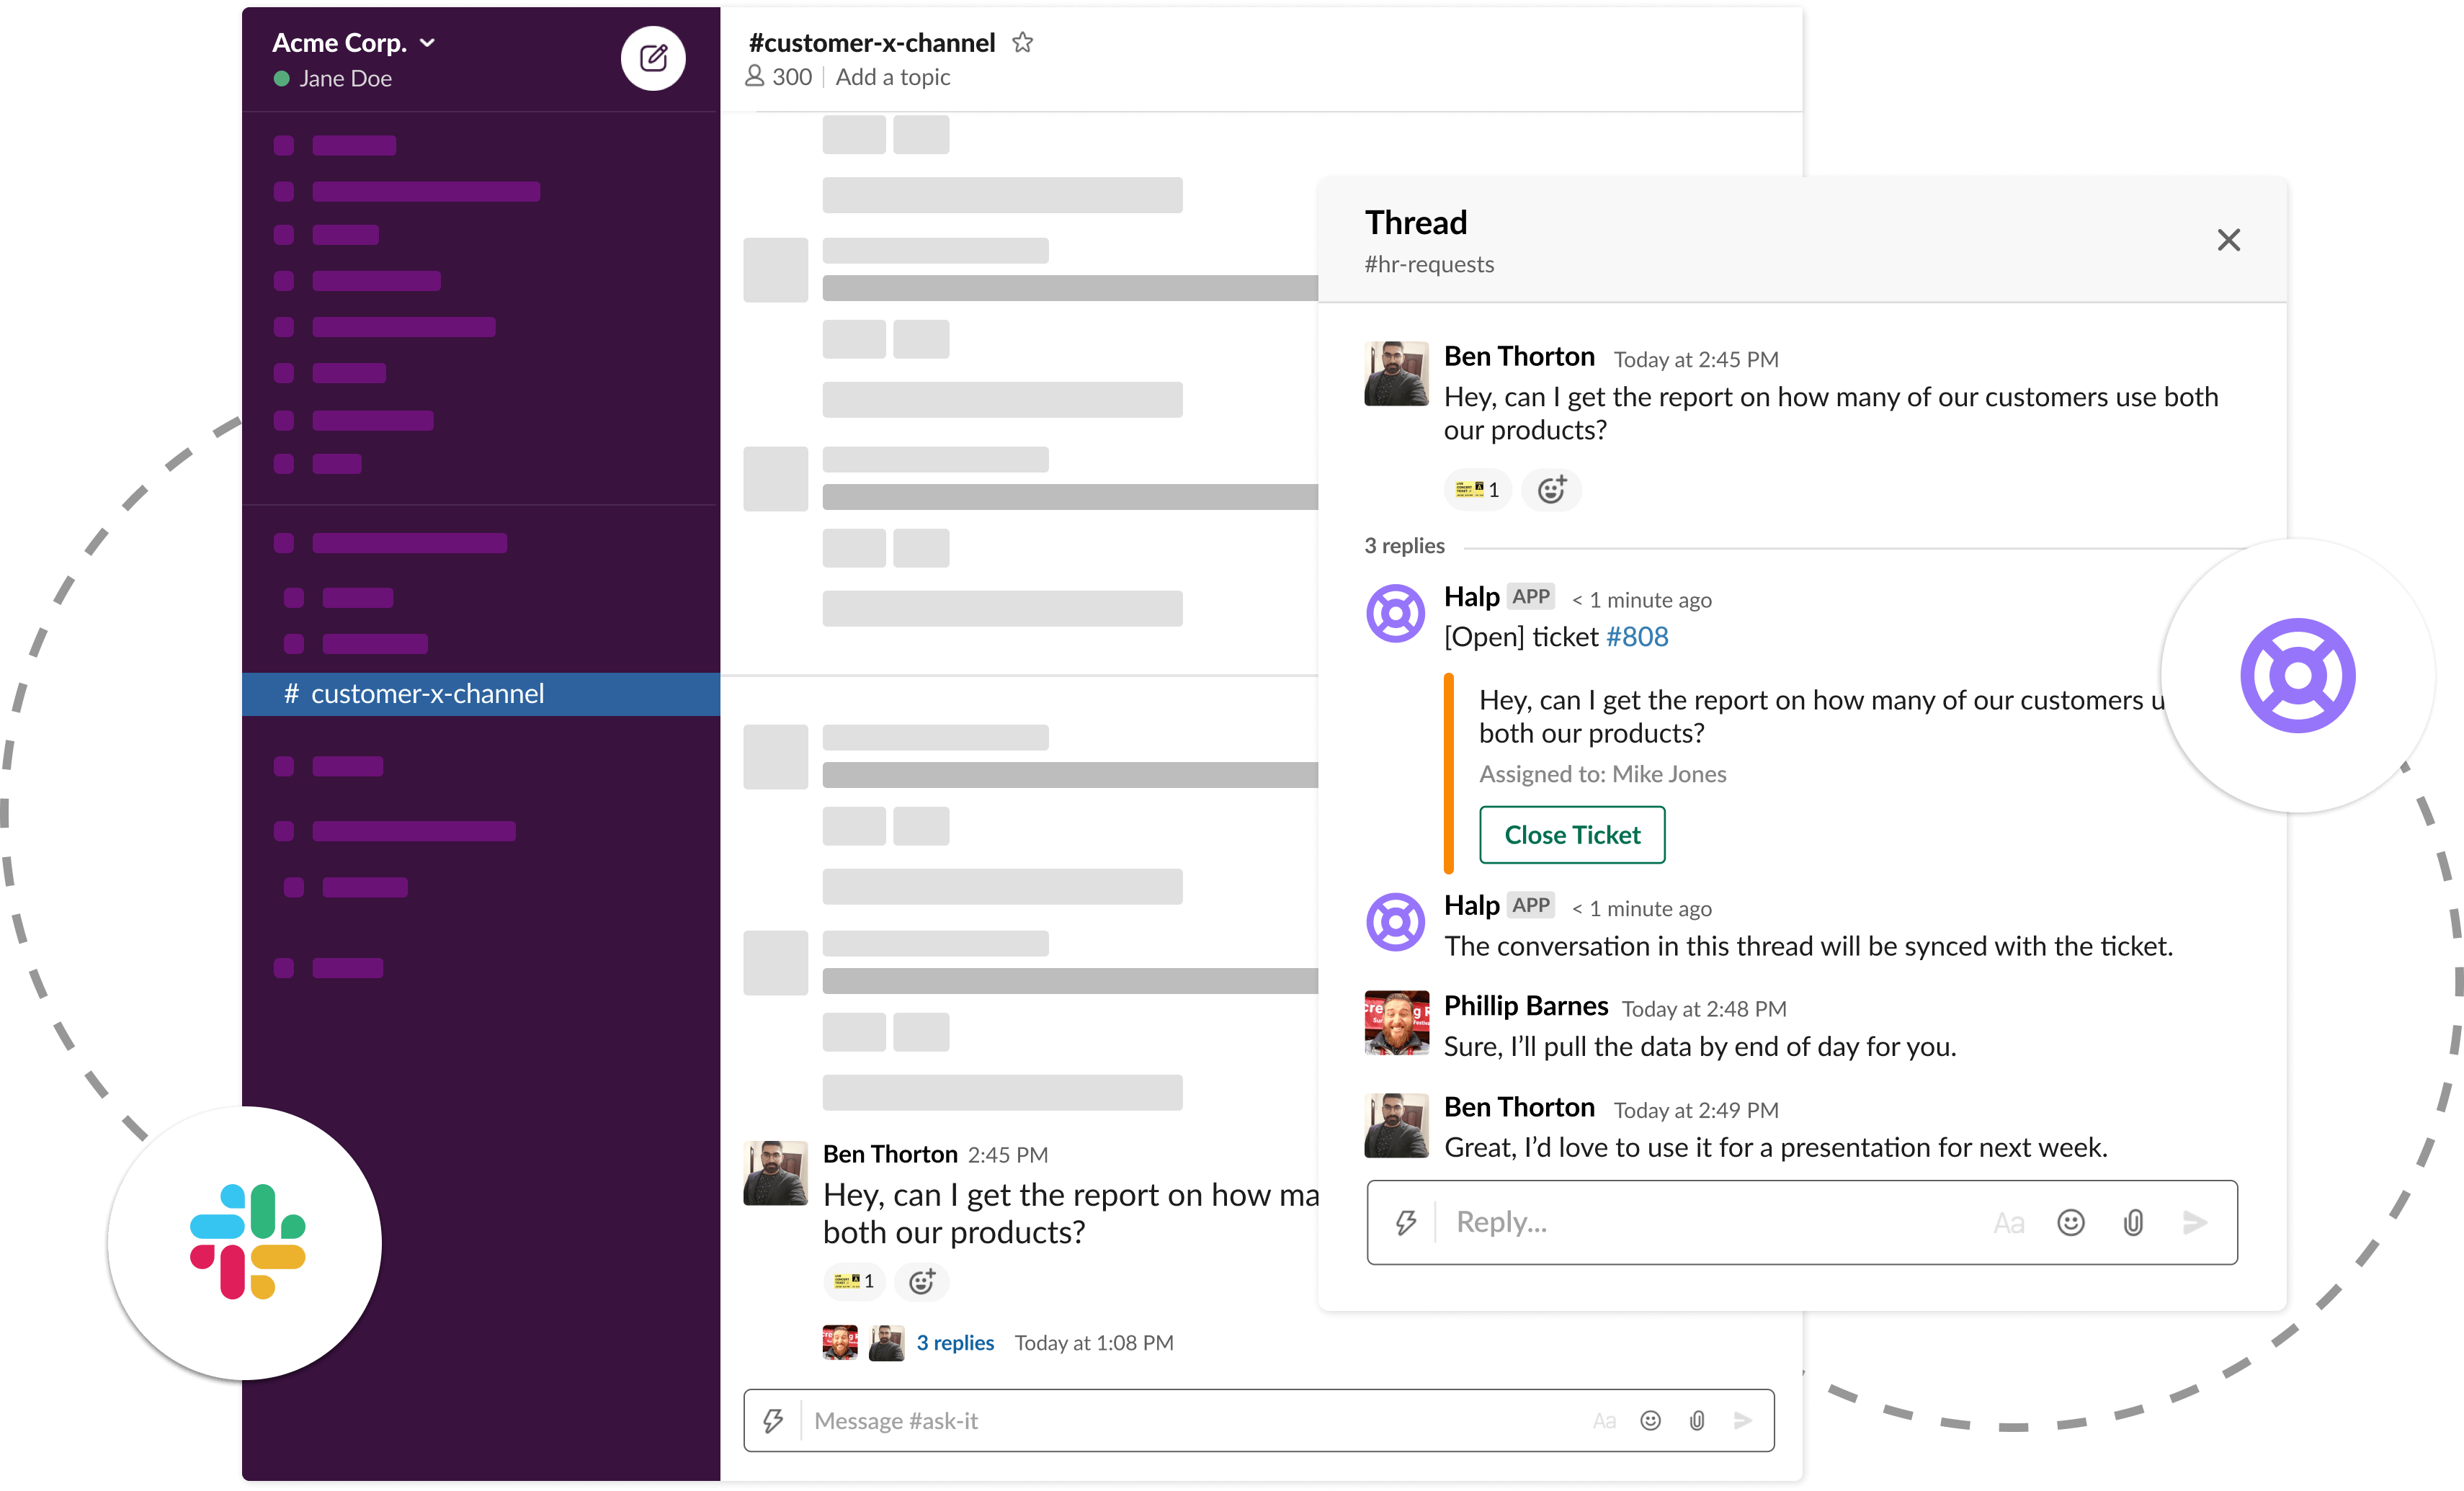Viewport: 2464px width, 1491px height.
Task: Click the Close Ticket button
Action: pos(1572,835)
